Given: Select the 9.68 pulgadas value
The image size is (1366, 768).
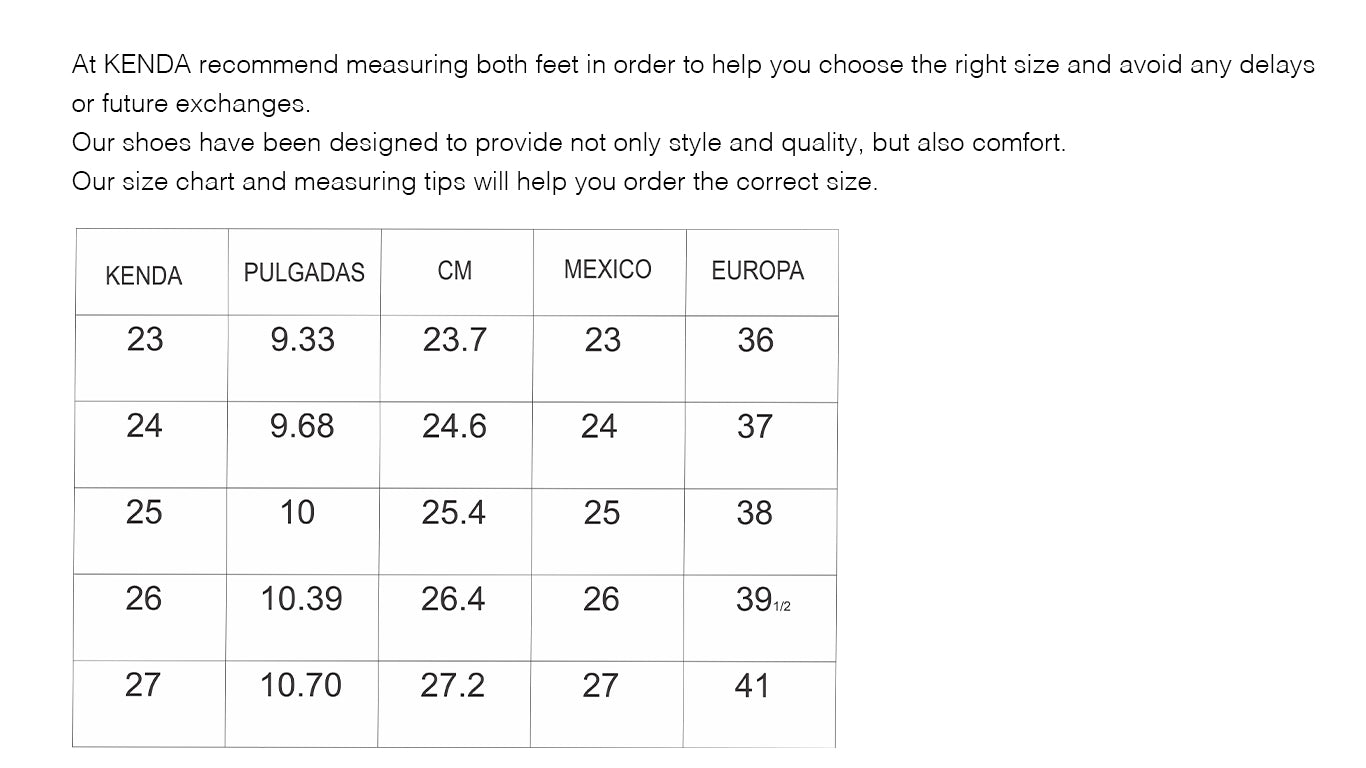Looking at the screenshot, I should pos(301,426).
